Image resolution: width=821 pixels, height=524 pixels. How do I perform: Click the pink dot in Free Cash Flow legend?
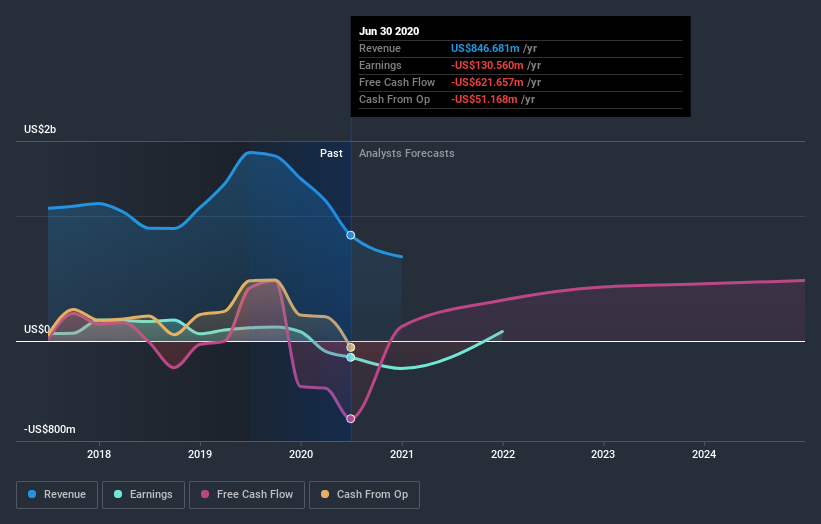(x=205, y=494)
